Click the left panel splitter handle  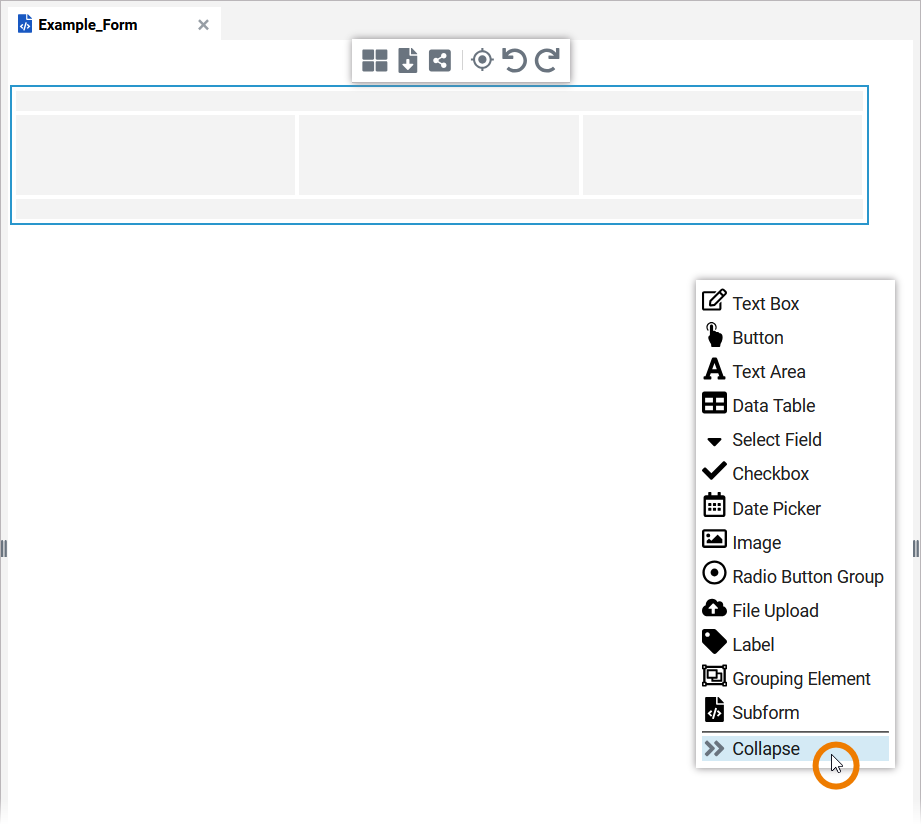pos(4,548)
